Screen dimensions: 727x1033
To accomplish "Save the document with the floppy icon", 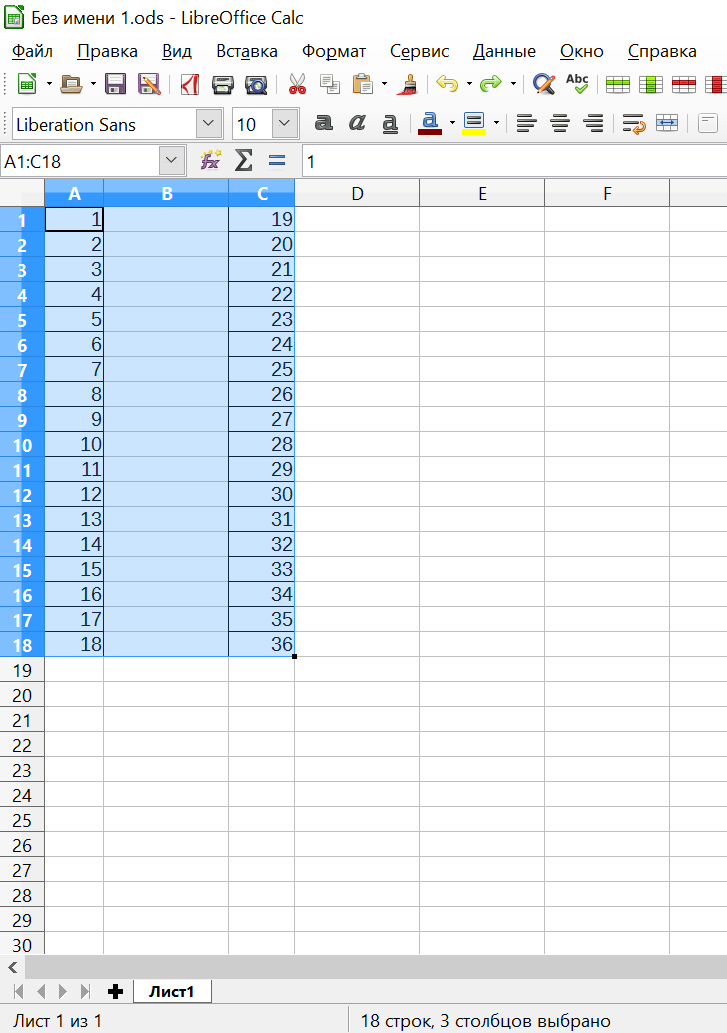I will click(x=116, y=84).
